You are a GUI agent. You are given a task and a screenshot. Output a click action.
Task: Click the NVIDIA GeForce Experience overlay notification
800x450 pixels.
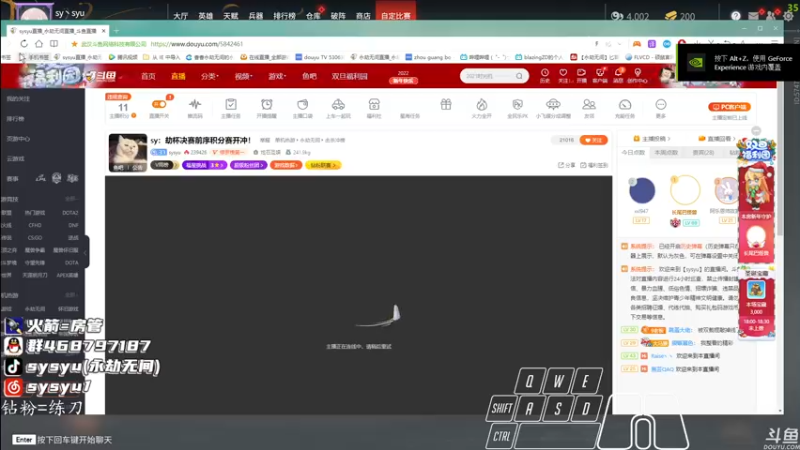pyautogui.click(x=738, y=62)
